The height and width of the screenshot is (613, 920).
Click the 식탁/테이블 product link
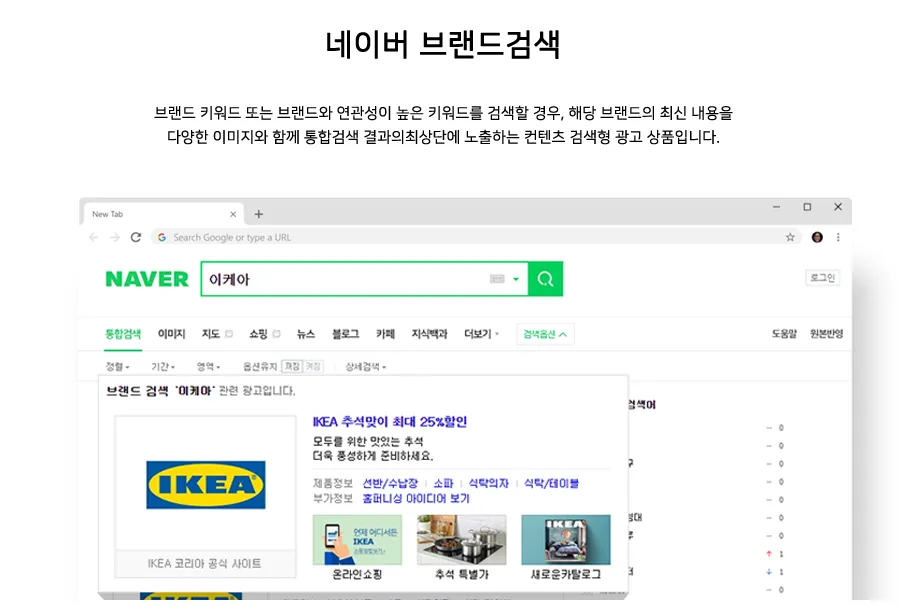click(551, 483)
